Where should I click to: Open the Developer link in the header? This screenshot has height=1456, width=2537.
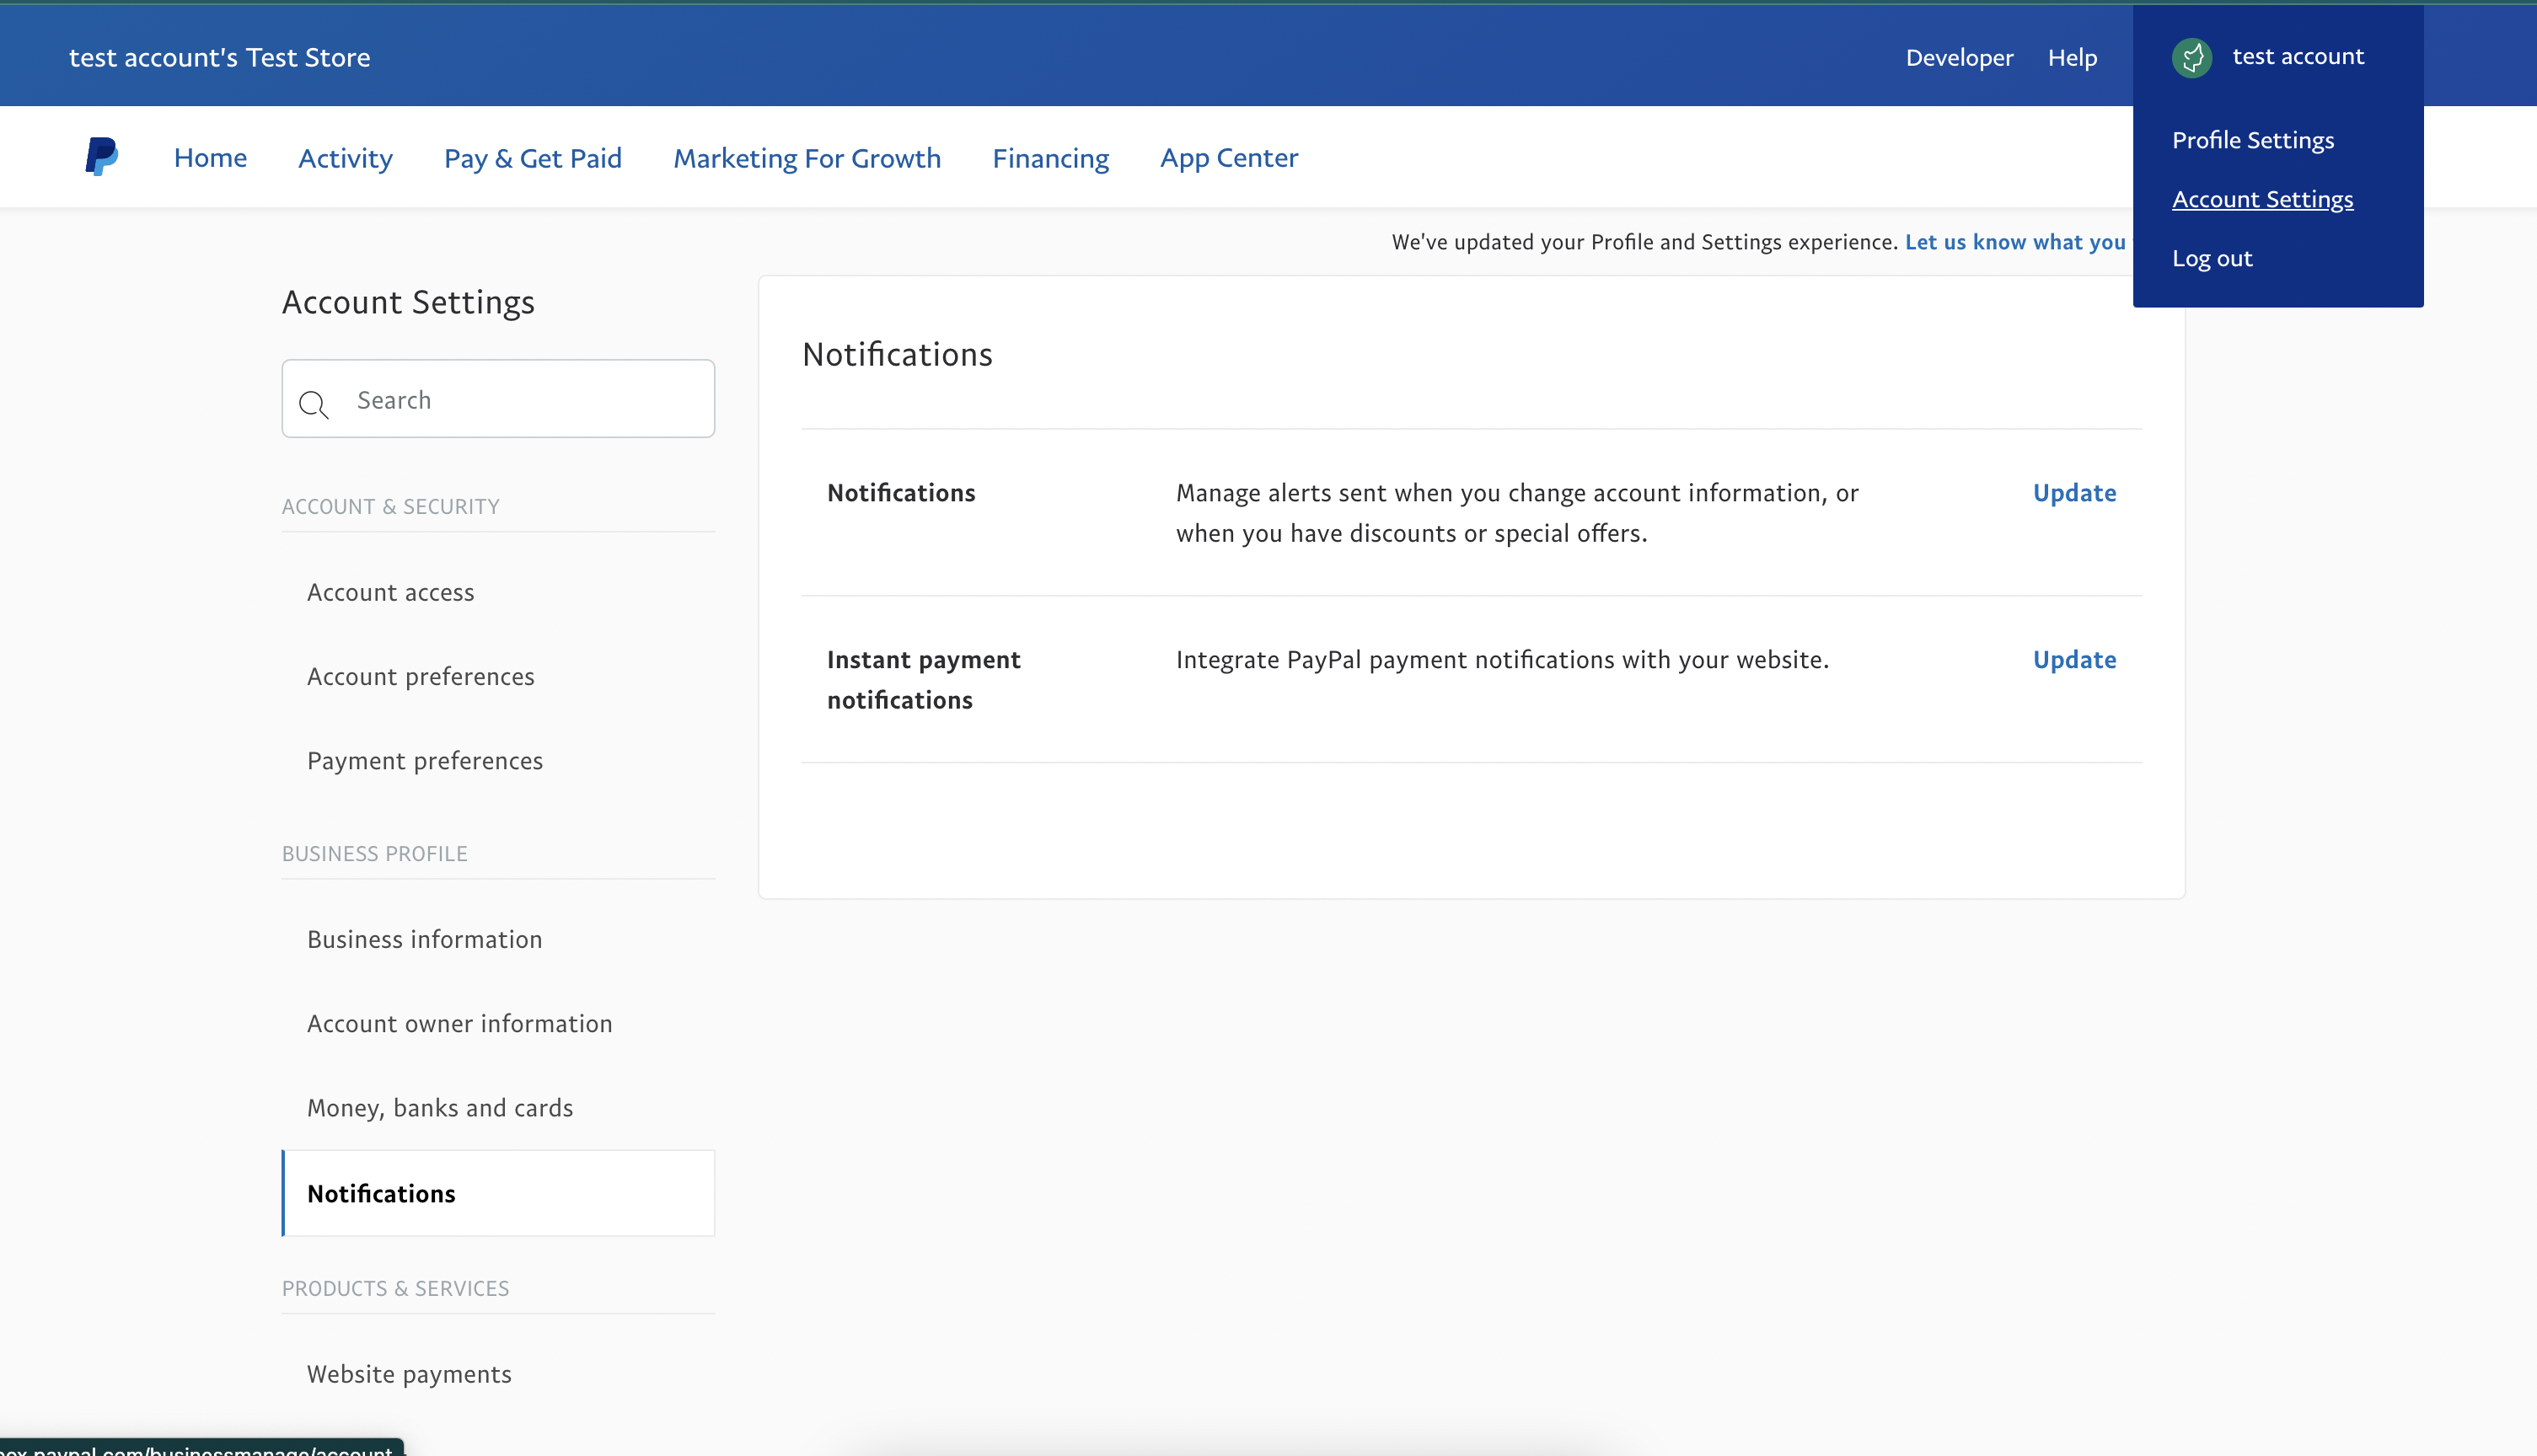pyautogui.click(x=1958, y=58)
